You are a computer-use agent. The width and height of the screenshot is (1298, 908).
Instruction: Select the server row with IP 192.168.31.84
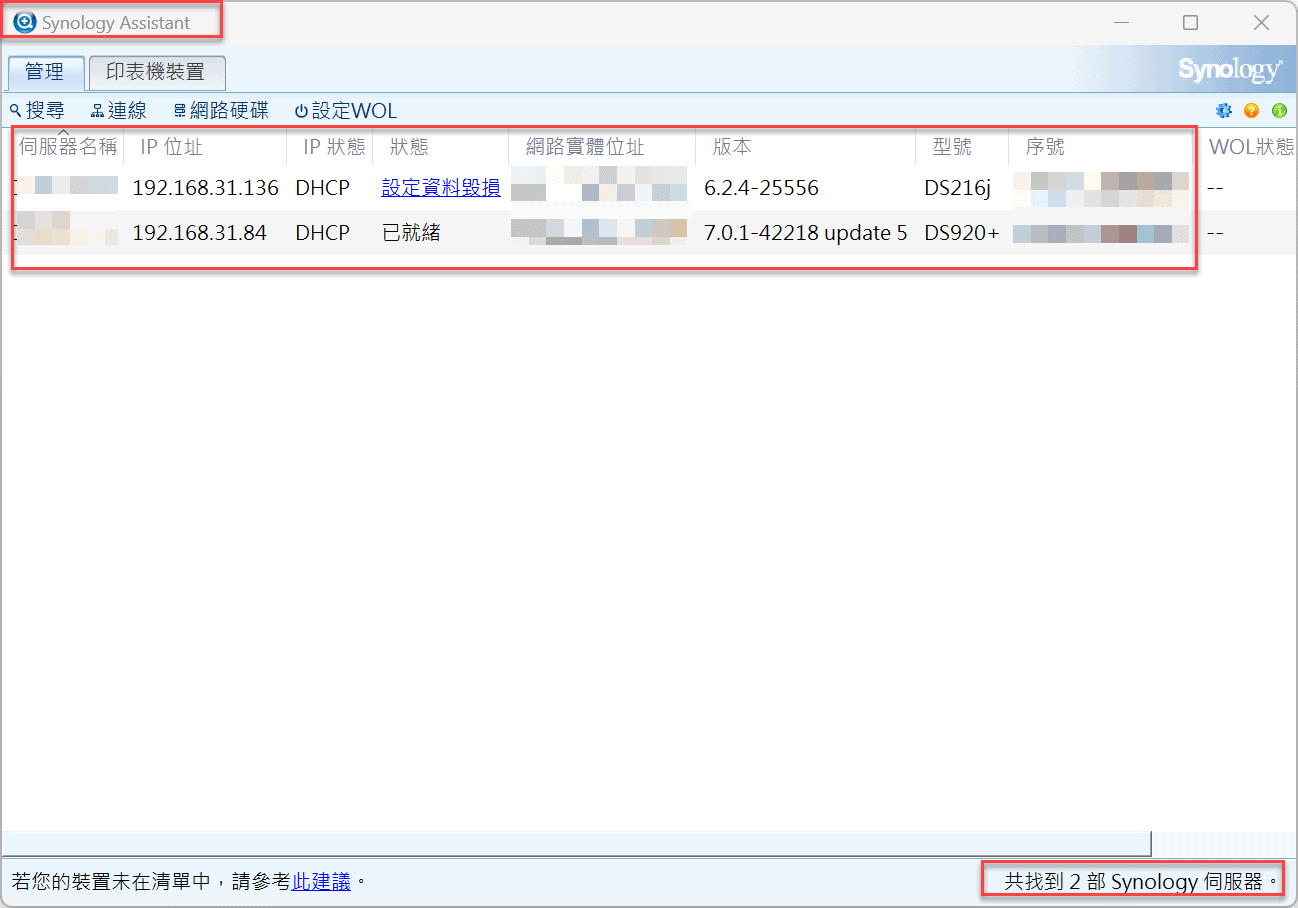tap(649, 233)
